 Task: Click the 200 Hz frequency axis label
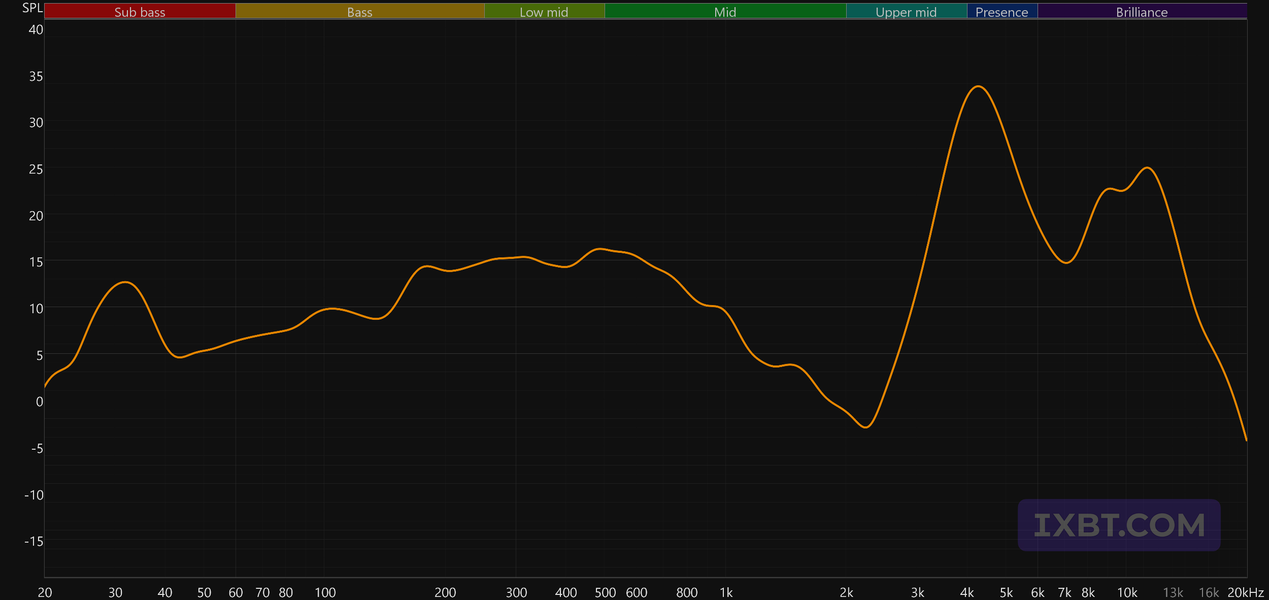[x=445, y=592]
